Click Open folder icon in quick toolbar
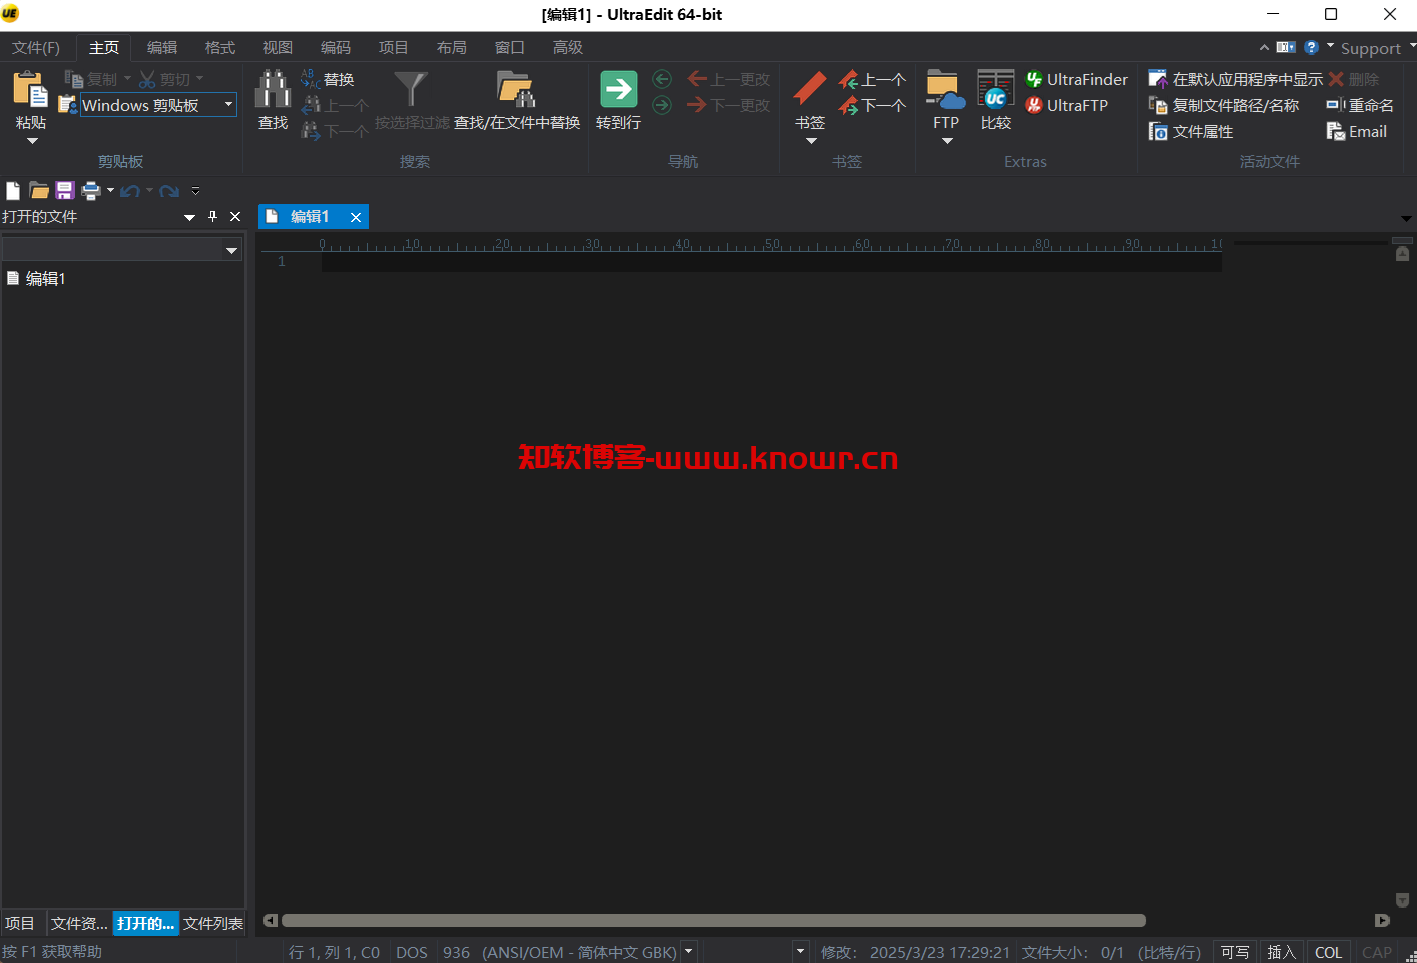The image size is (1417, 963). coord(39,190)
